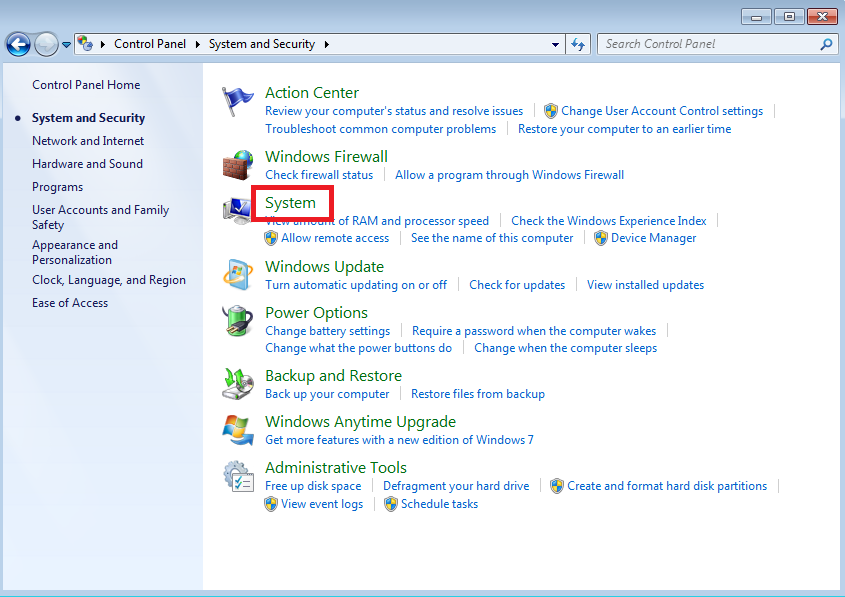Screen dimensions: 845x597
Task: Expand the arrow after Control Panel breadcrumb
Action: 197,44
